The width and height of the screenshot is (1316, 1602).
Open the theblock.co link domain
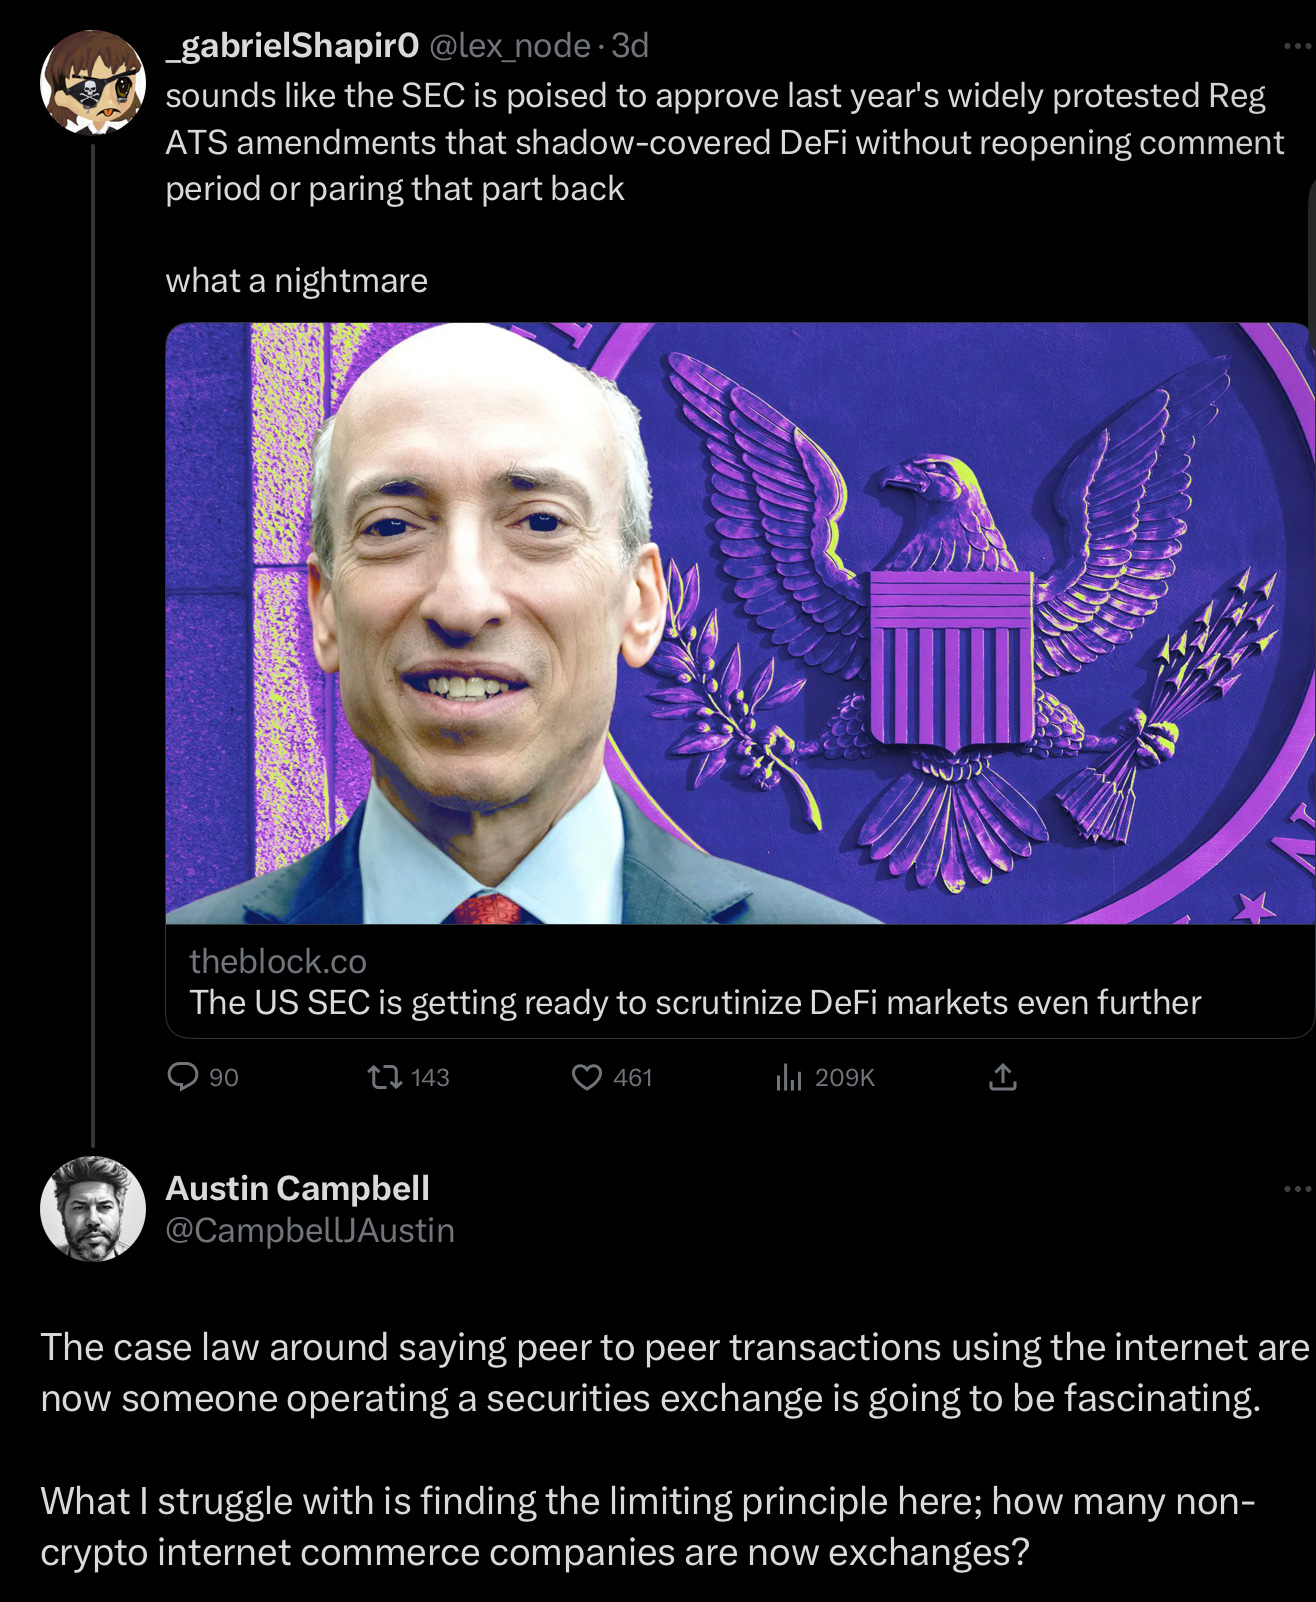[278, 961]
